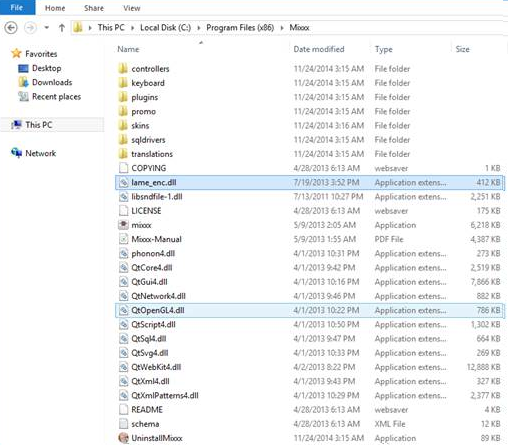The width and height of the screenshot is (509, 445).
Task: Select the LICENSE file icon
Action: click(x=123, y=211)
